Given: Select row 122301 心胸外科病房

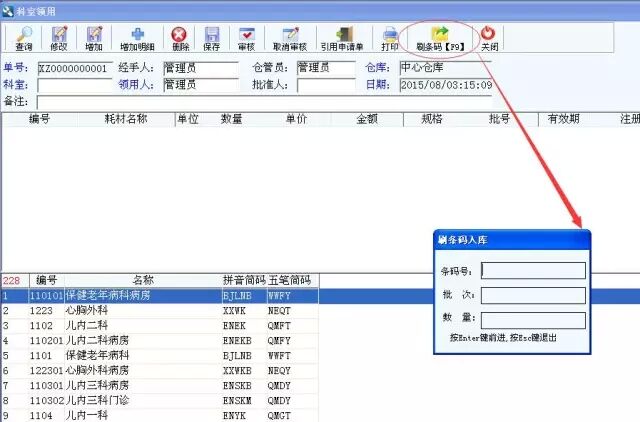Looking at the screenshot, I should [x=160, y=371].
